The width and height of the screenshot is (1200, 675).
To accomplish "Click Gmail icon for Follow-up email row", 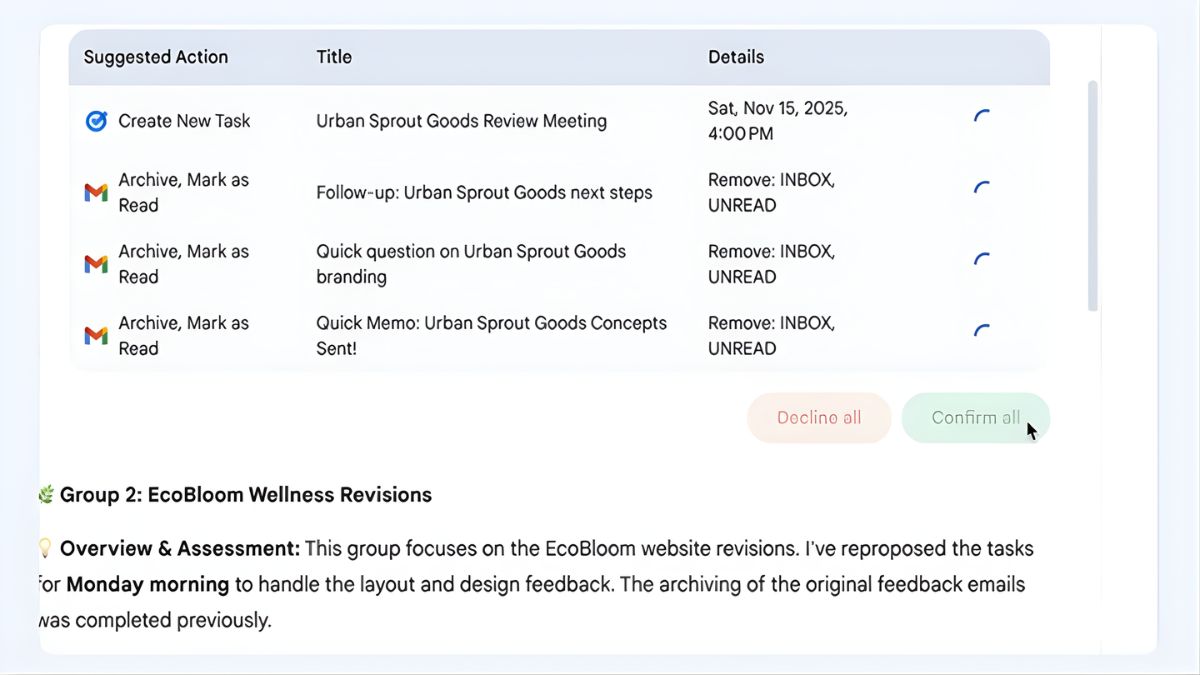I will tap(96, 193).
